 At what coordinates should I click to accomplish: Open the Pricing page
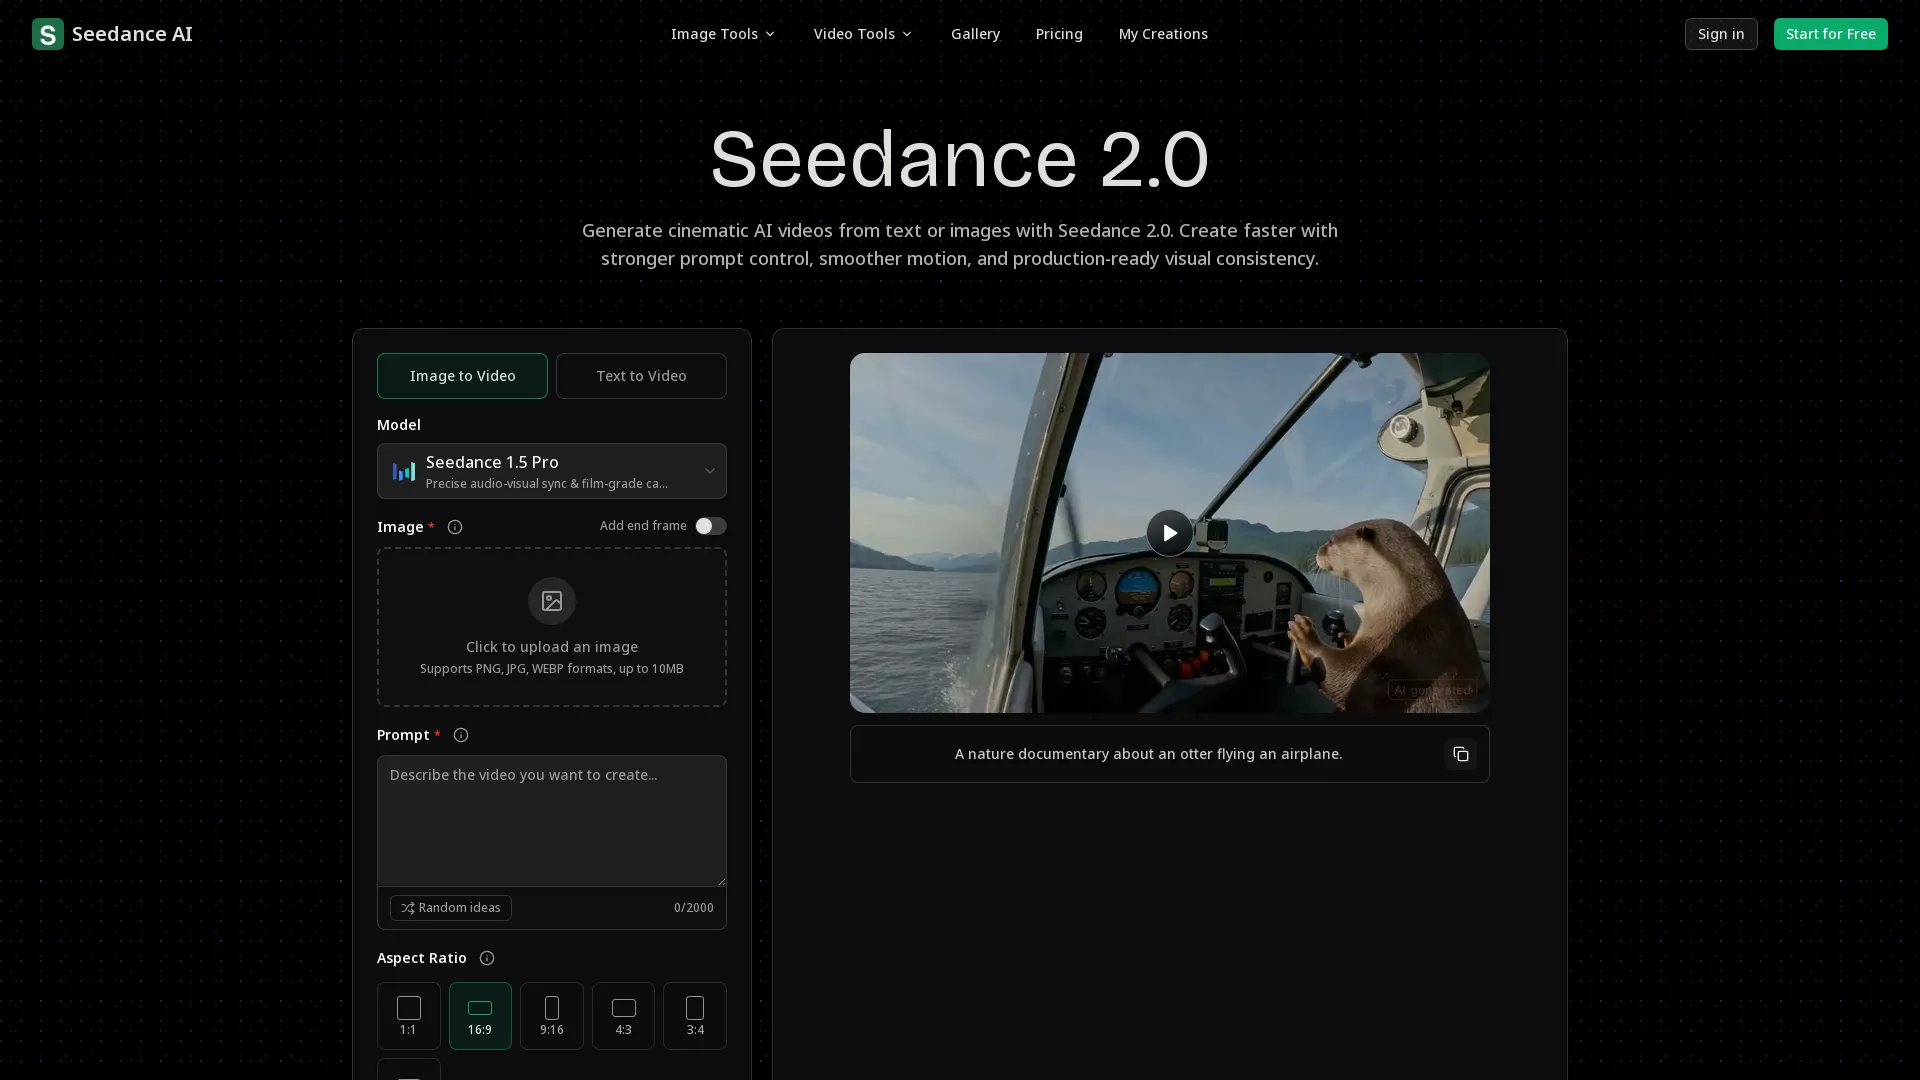(x=1059, y=33)
